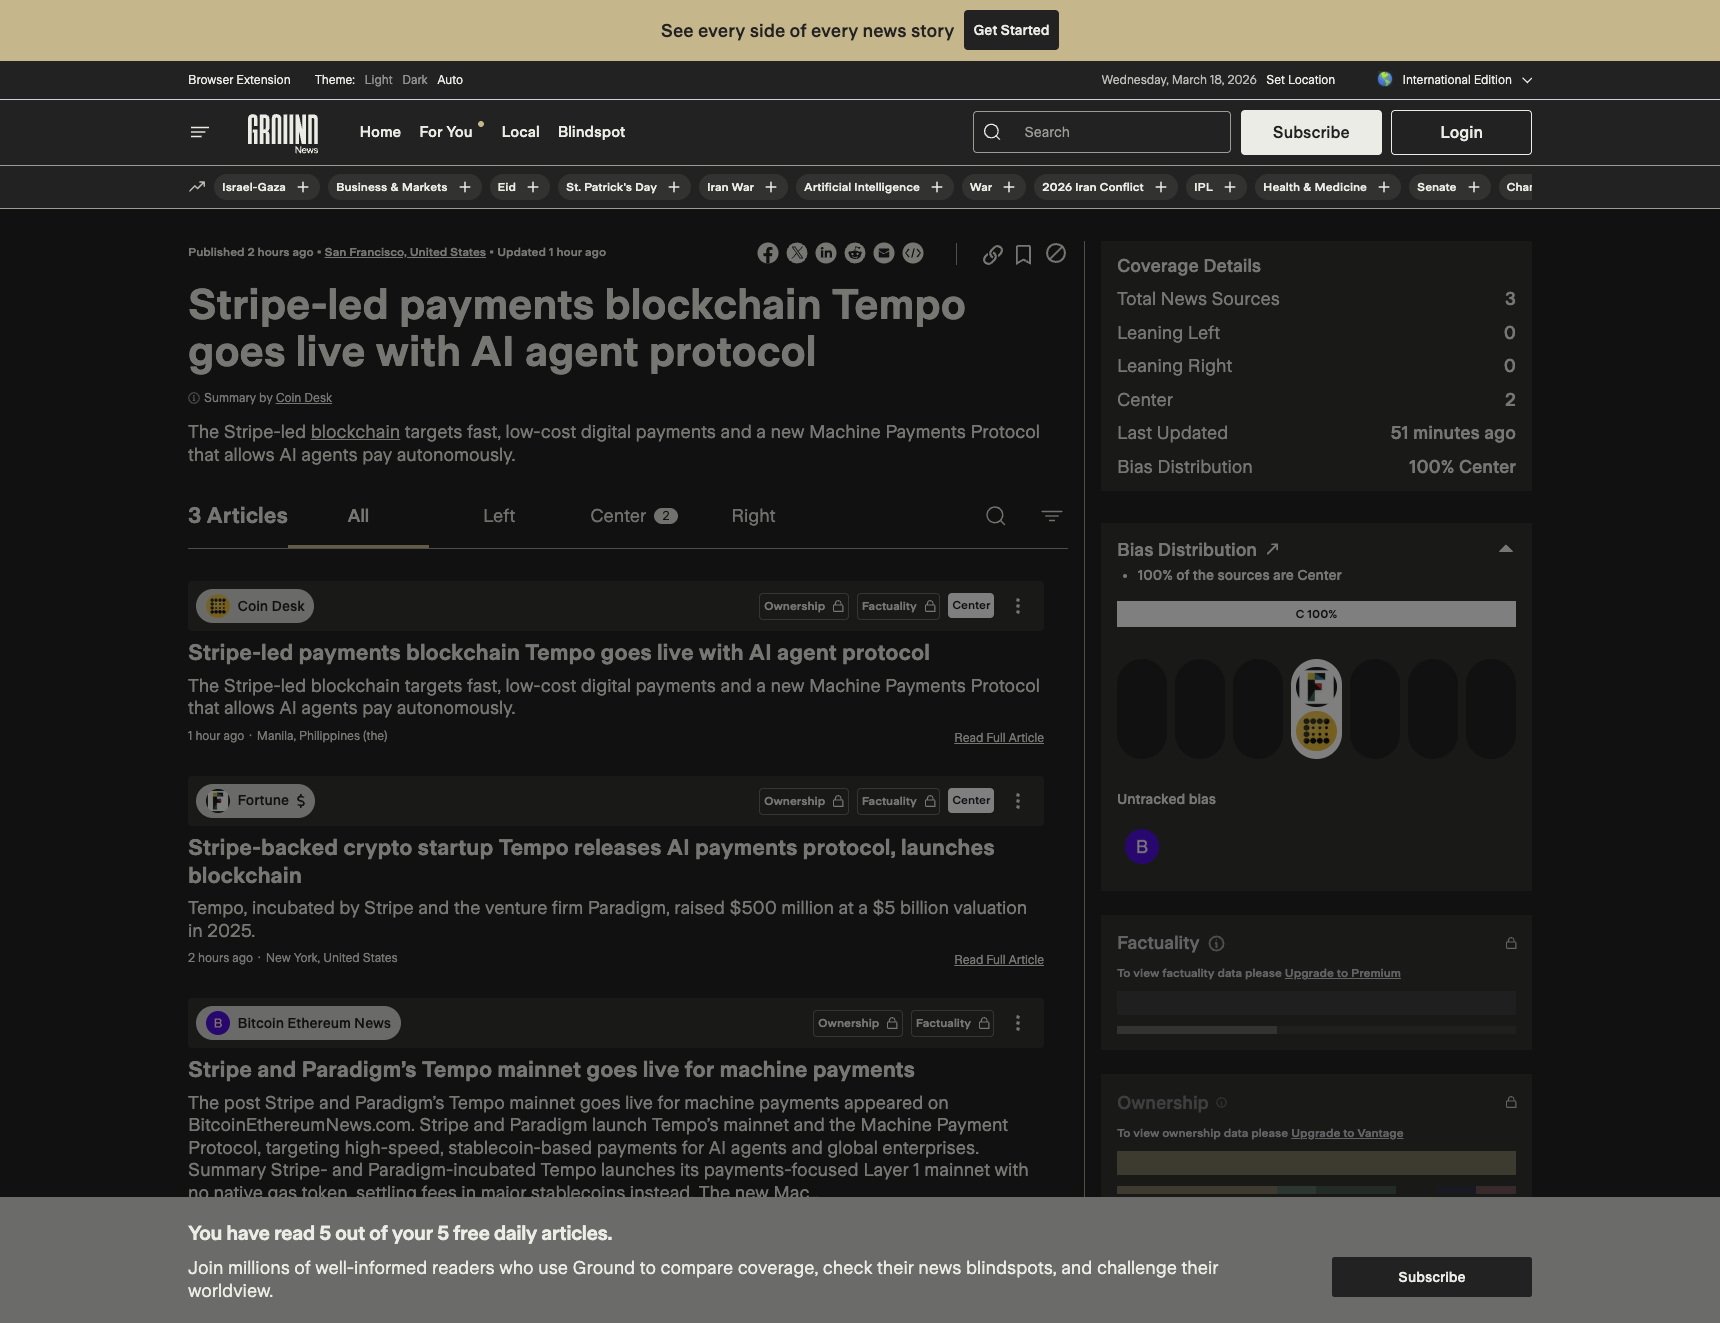The image size is (1720, 1323).
Task: Follow Business & Markets topic
Action: 465,187
